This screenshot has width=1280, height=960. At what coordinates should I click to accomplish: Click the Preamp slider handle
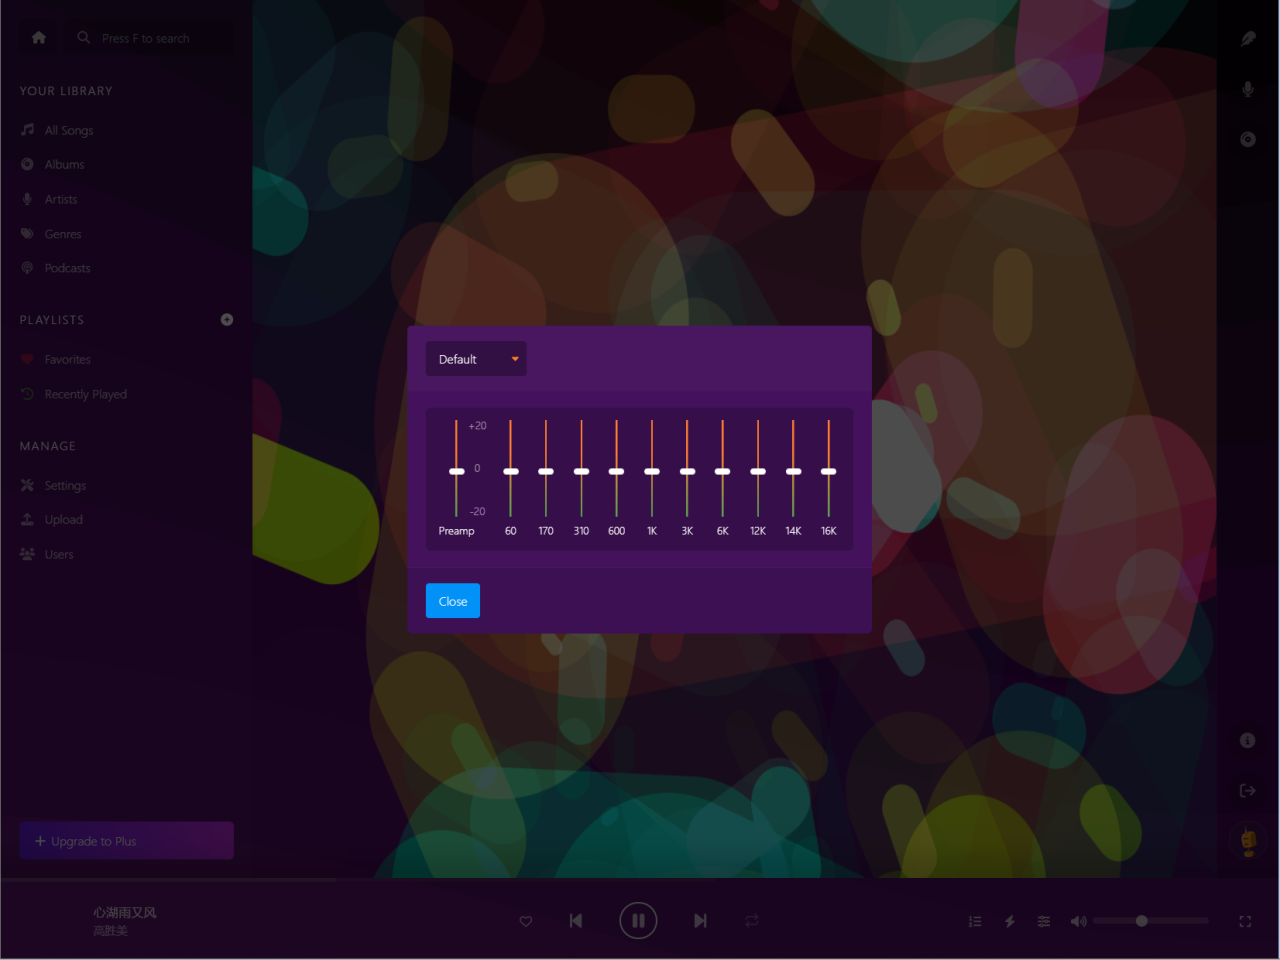[457, 471]
